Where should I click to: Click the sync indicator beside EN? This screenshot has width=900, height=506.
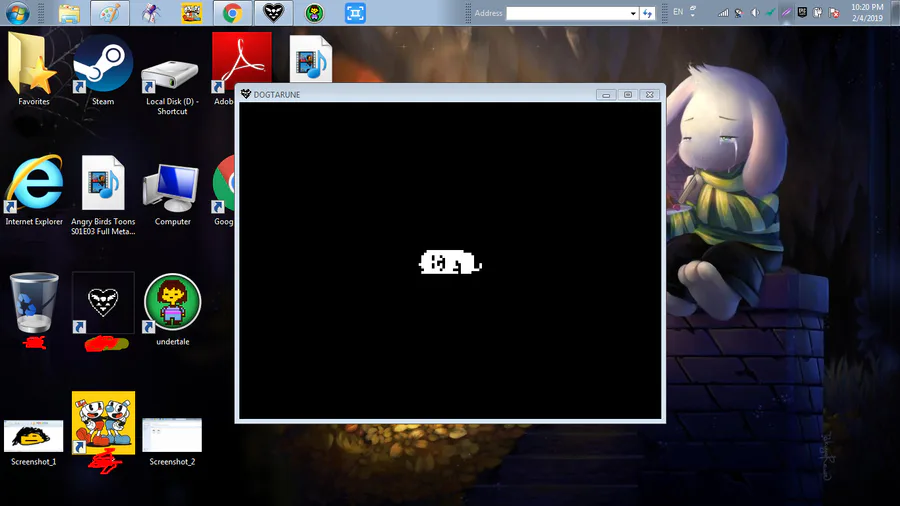coord(693,11)
